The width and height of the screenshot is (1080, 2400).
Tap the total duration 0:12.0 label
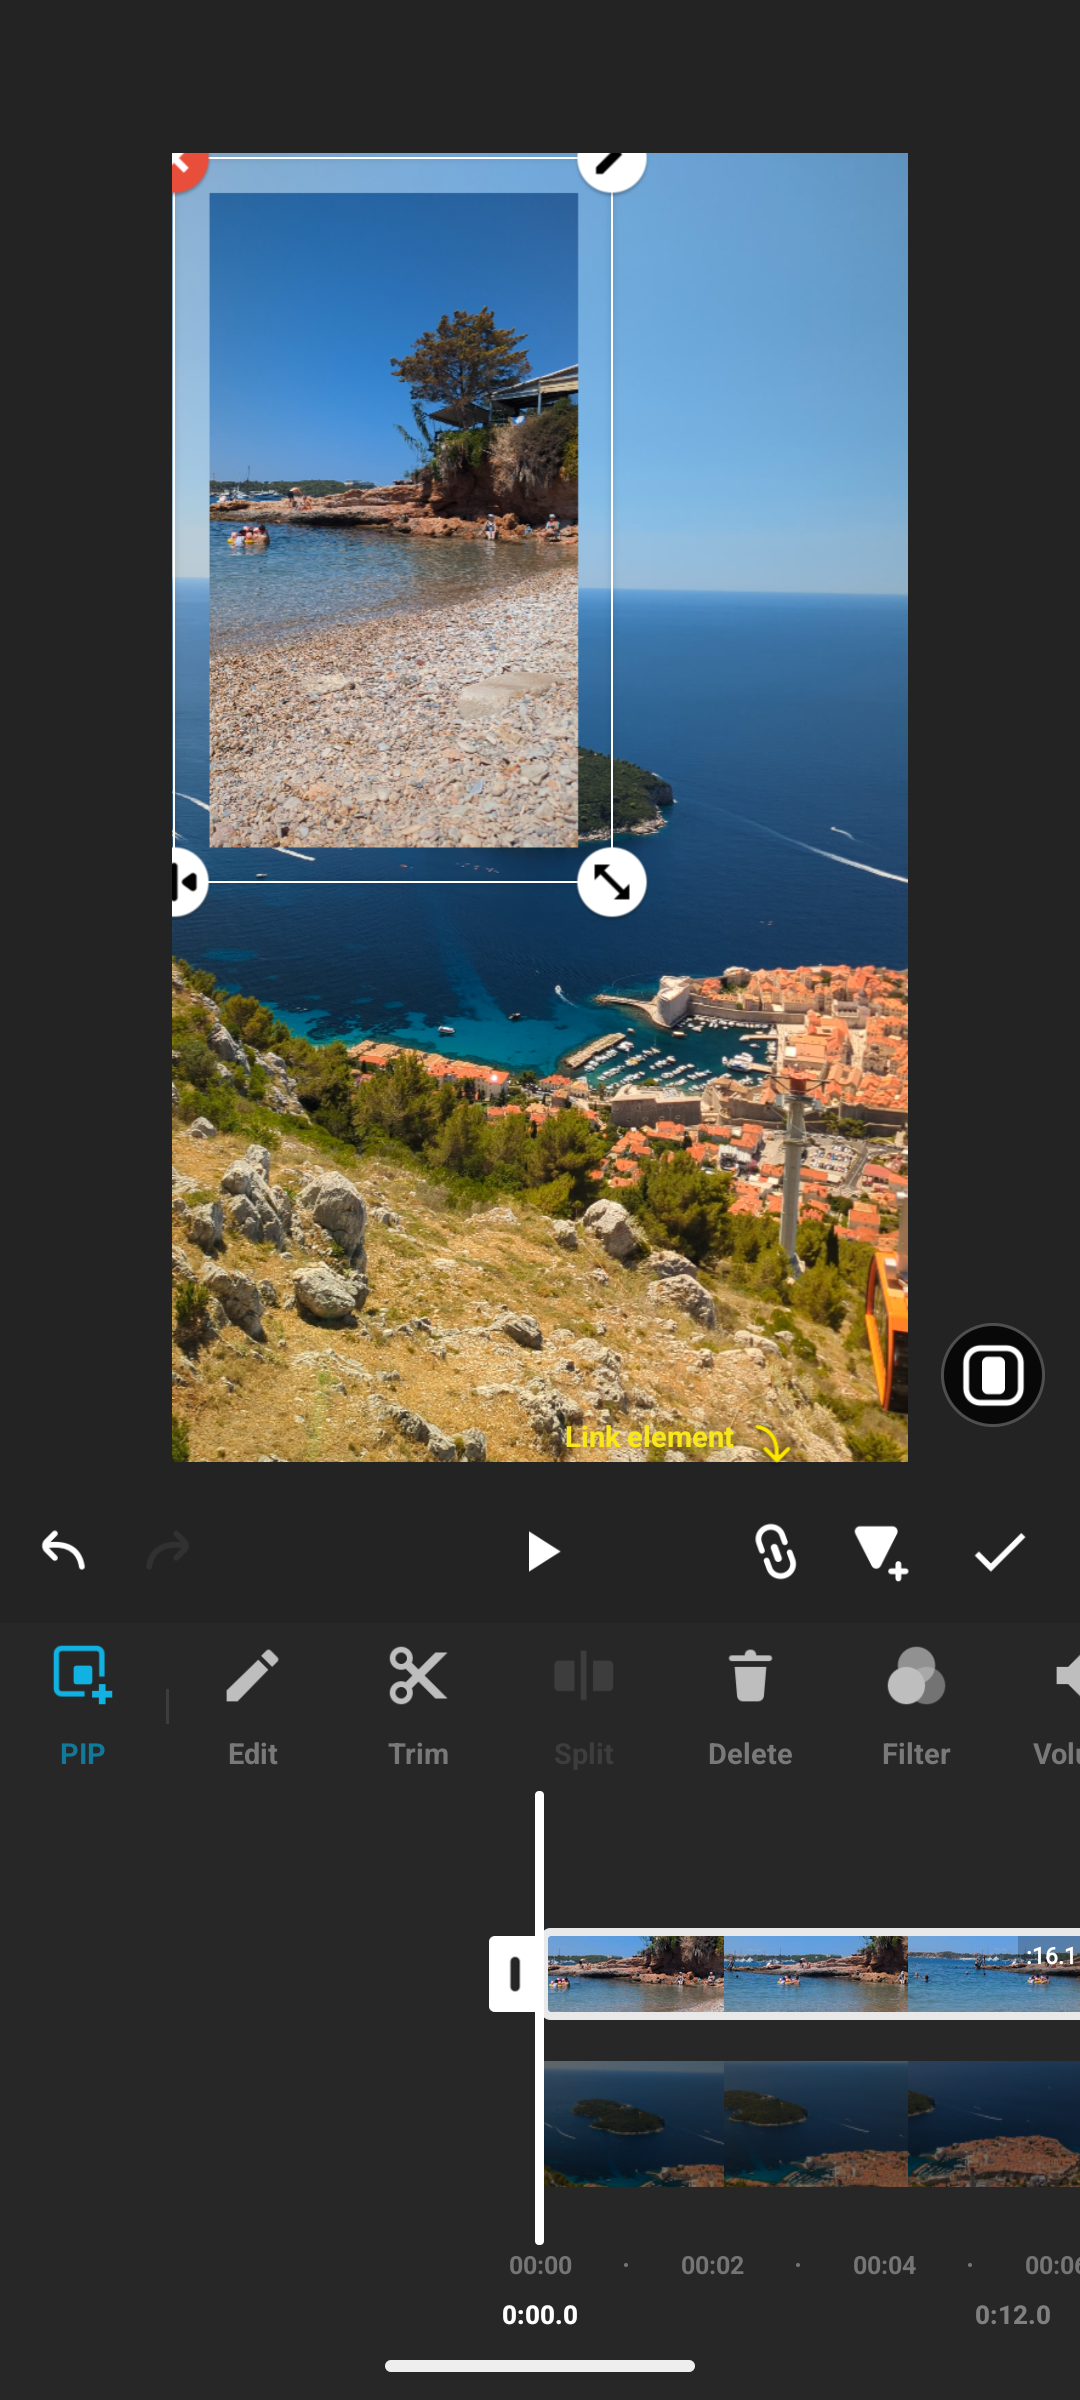(x=1013, y=2315)
